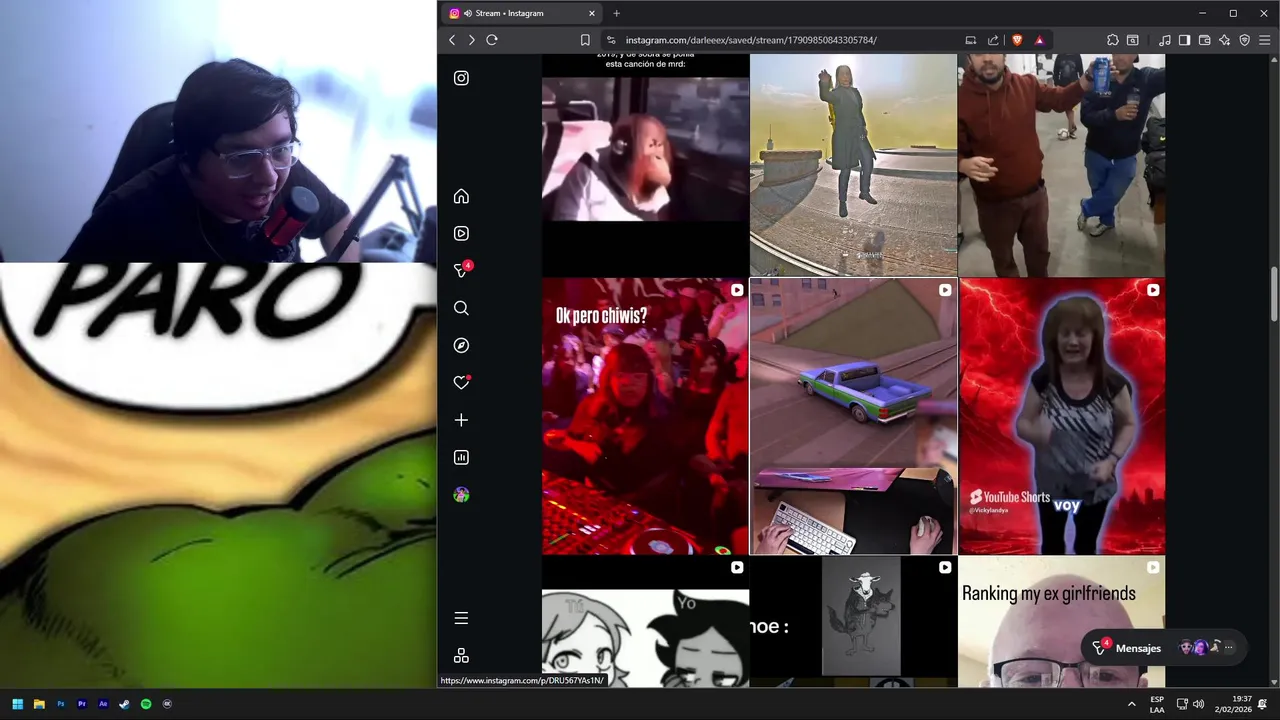Open profile avatar in Instagram sidebar
The height and width of the screenshot is (720, 1280).
461,495
